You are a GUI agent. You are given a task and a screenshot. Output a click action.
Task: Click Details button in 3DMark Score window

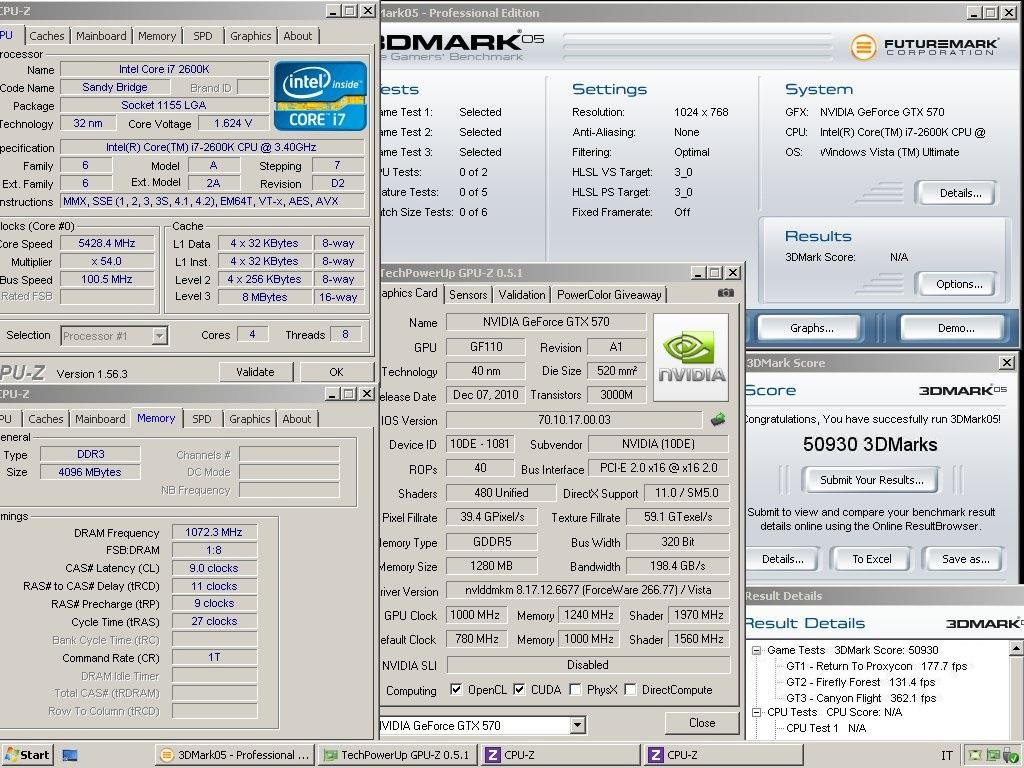[x=782, y=559]
